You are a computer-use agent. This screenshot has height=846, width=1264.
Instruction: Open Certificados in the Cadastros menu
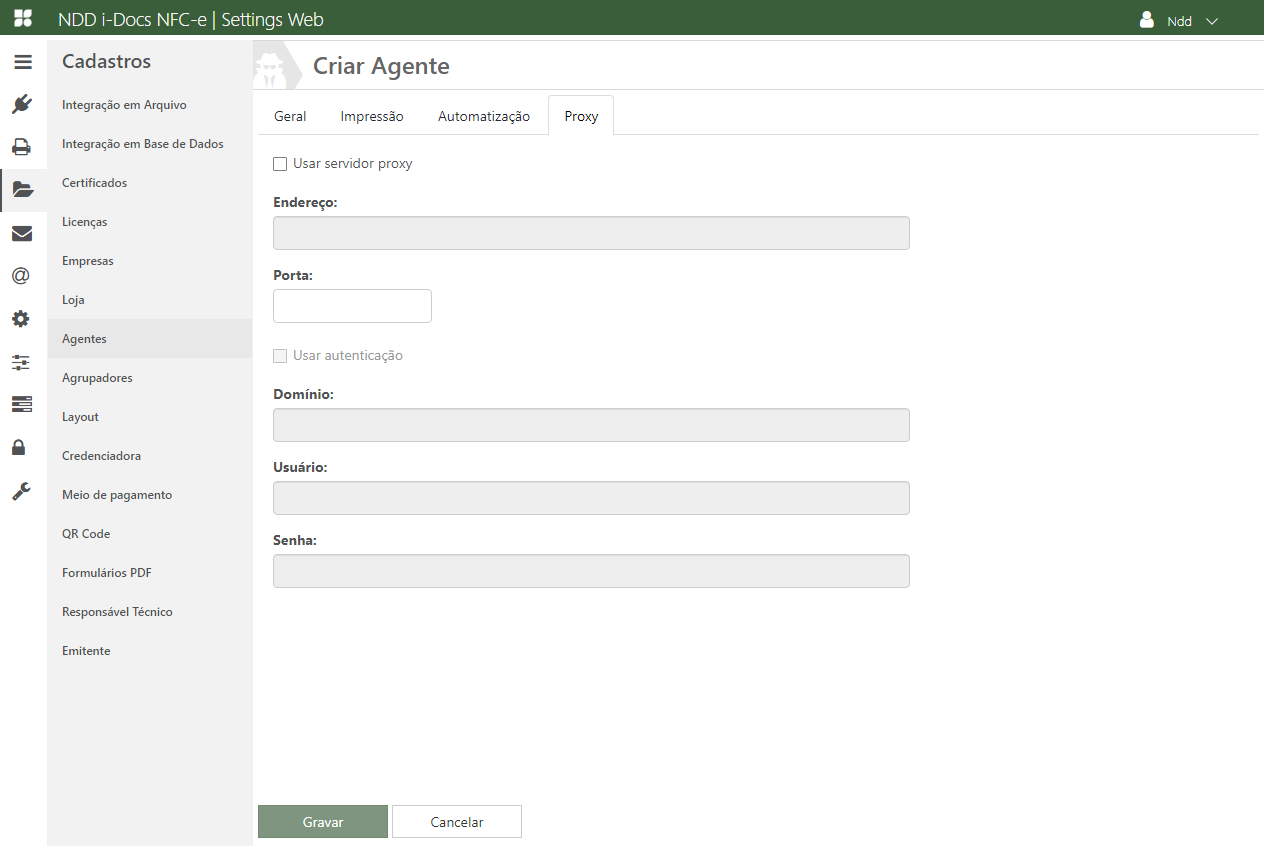click(95, 183)
